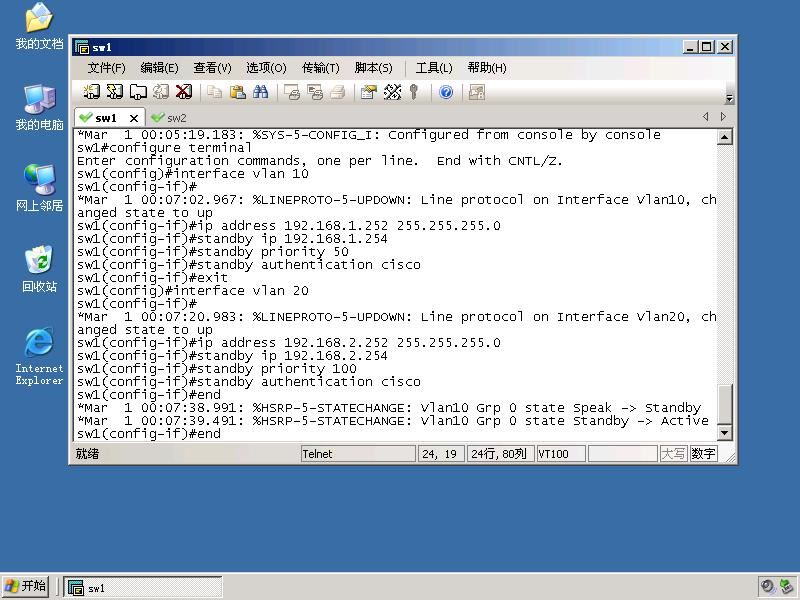Screen dimensions: 800x600
Task: Minimize the sw1 SecureCRT window
Action: (690, 47)
